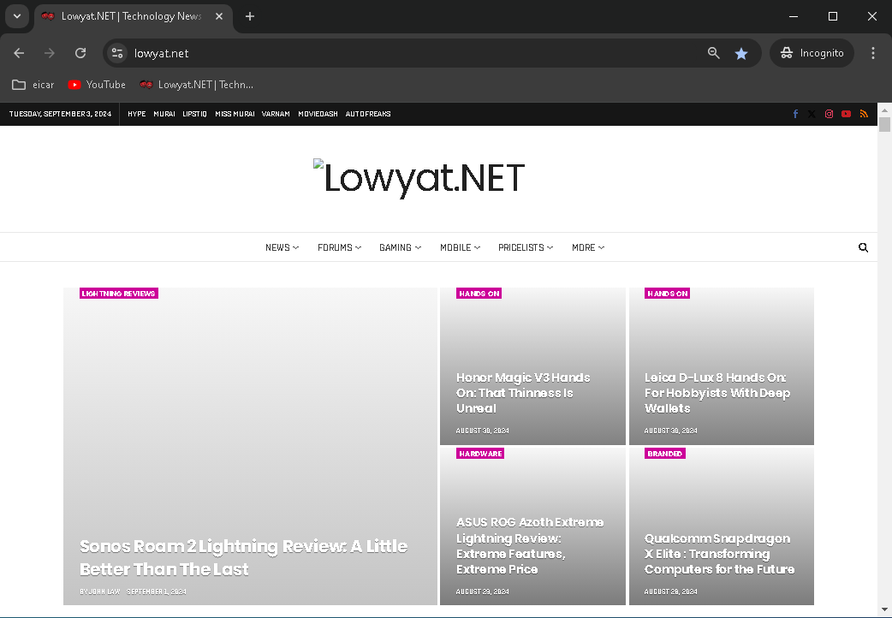The height and width of the screenshot is (618, 892).
Task: Toggle the bookmark star for this page
Action: (741, 53)
